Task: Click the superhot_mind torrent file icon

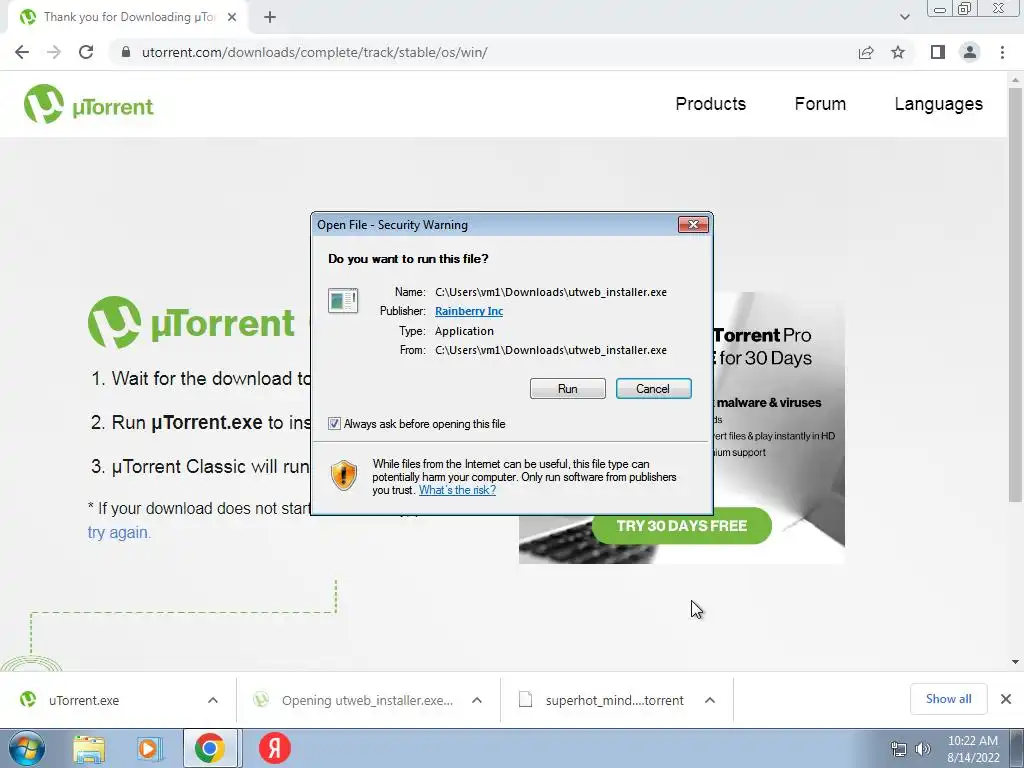Action: [x=526, y=699]
